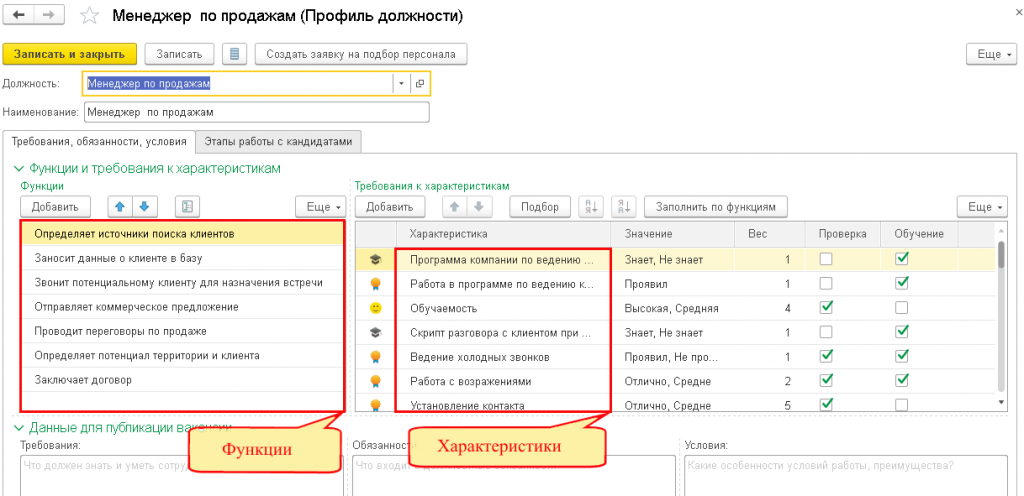The width and height of the screenshot is (1024, 496).
Task: Collapse Данные для публикации вакансии section
Action: (18, 428)
